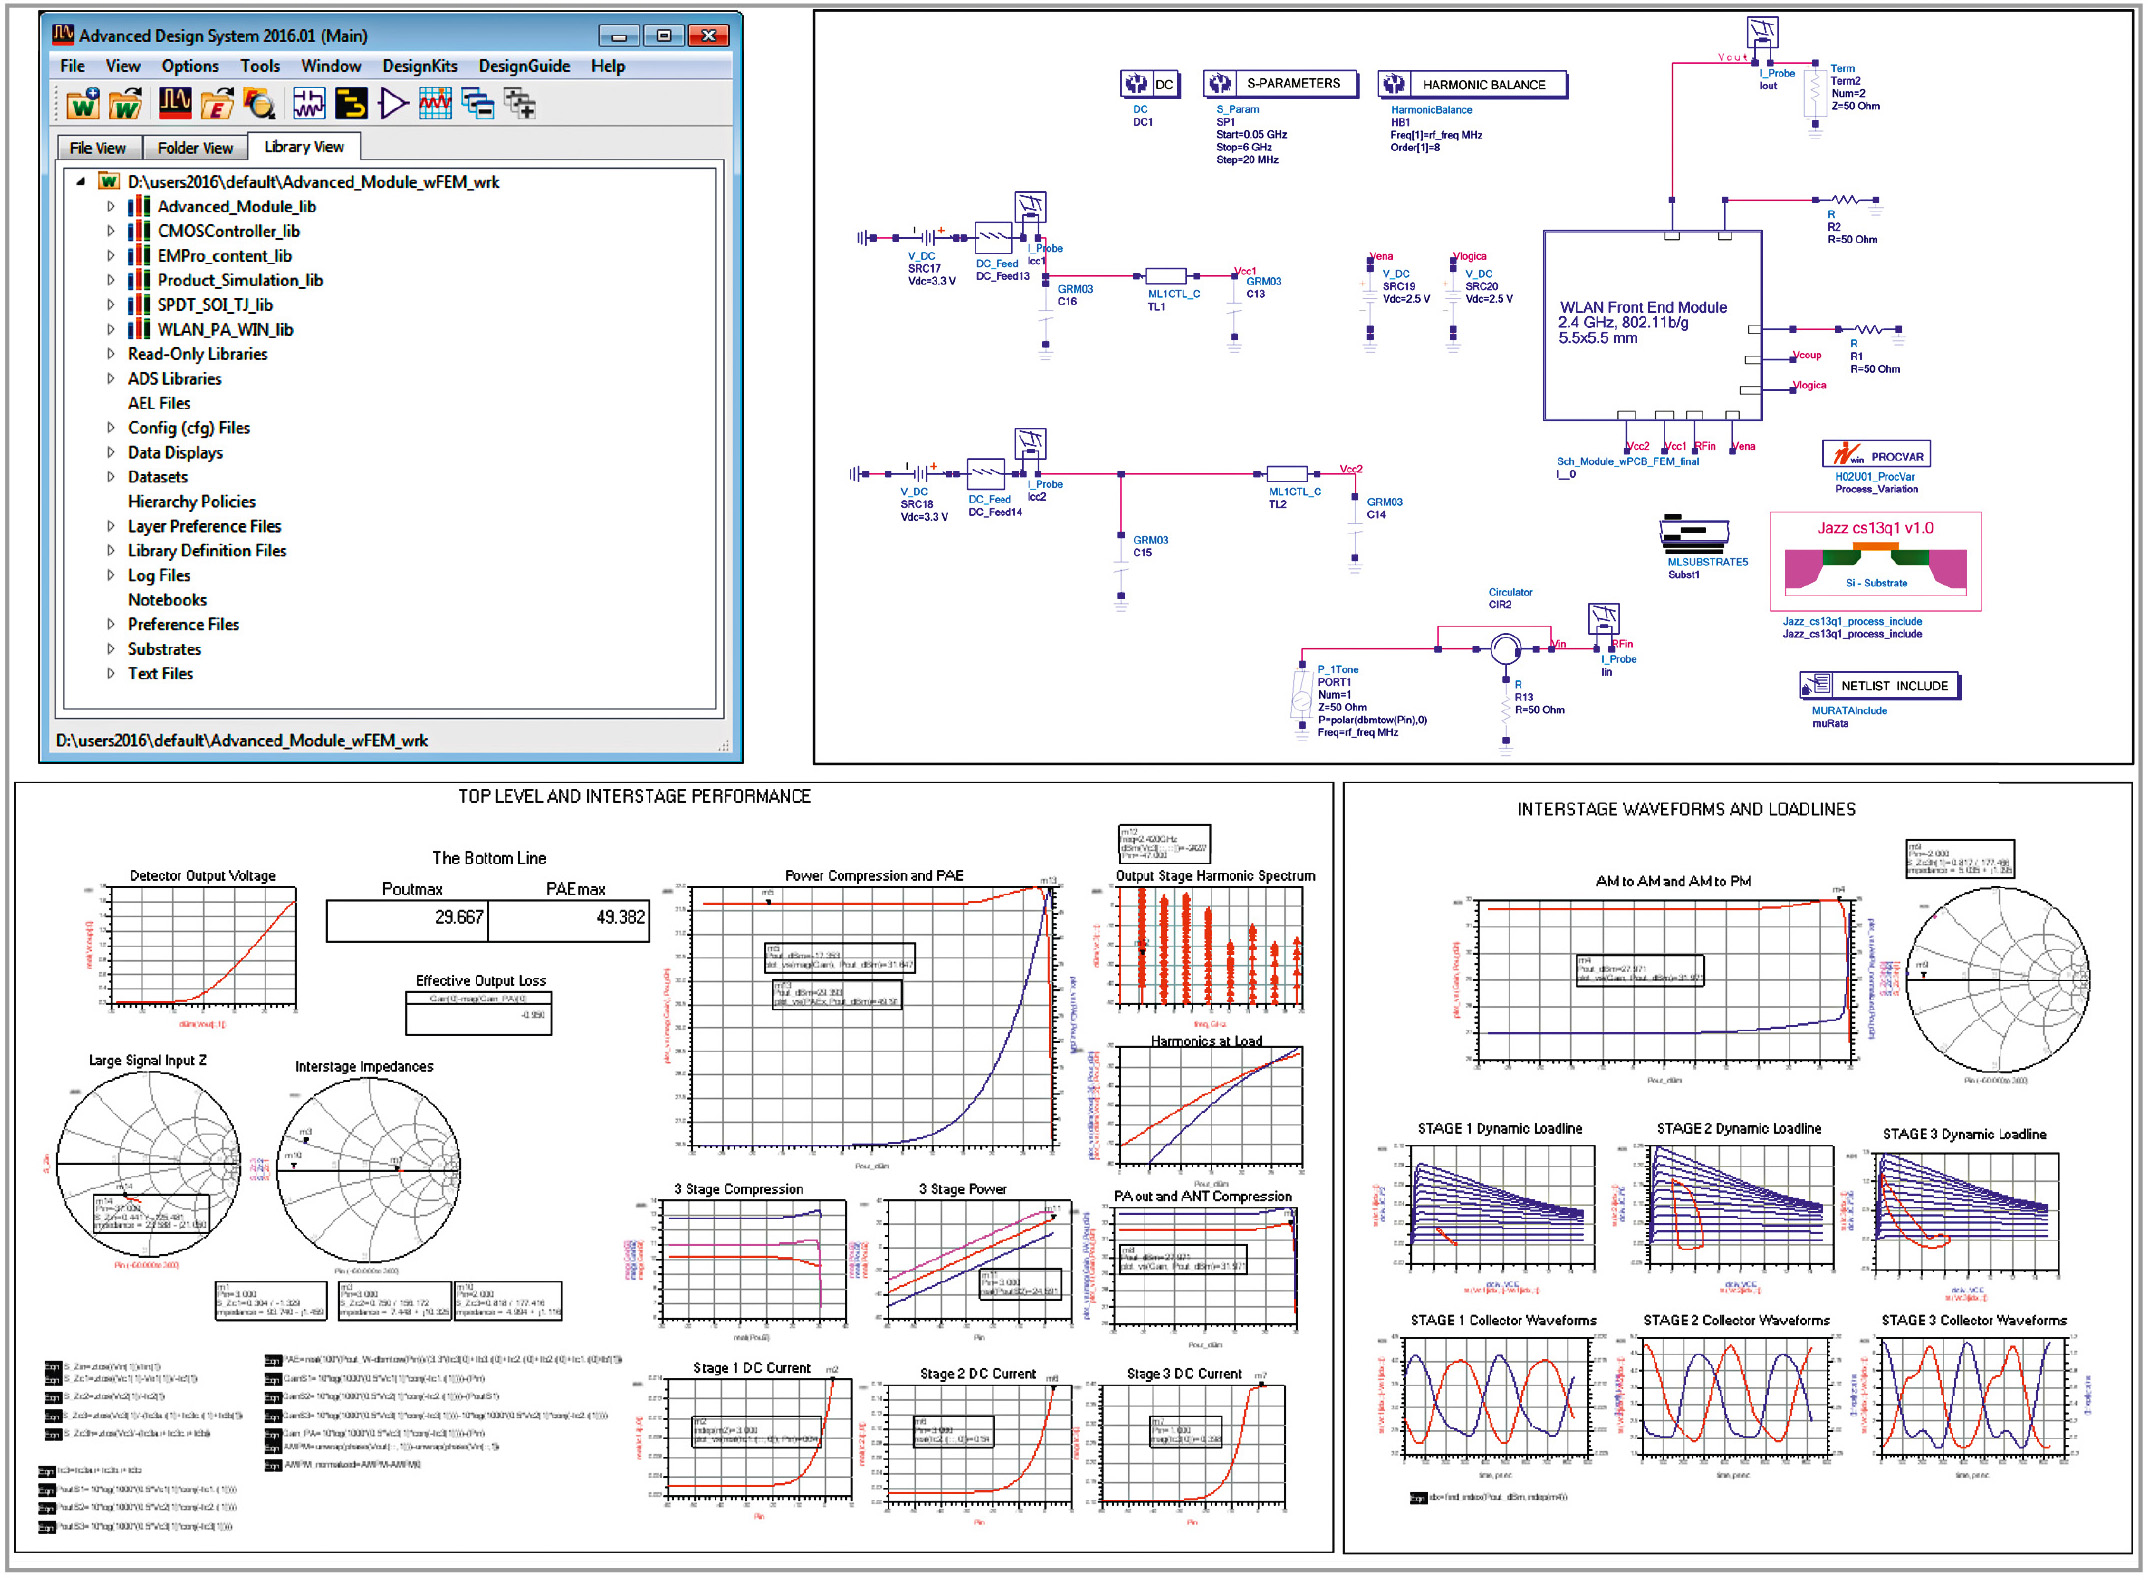Select the Process_Variation PROCVAR block
2152x1580 pixels.
pos(1876,453)
